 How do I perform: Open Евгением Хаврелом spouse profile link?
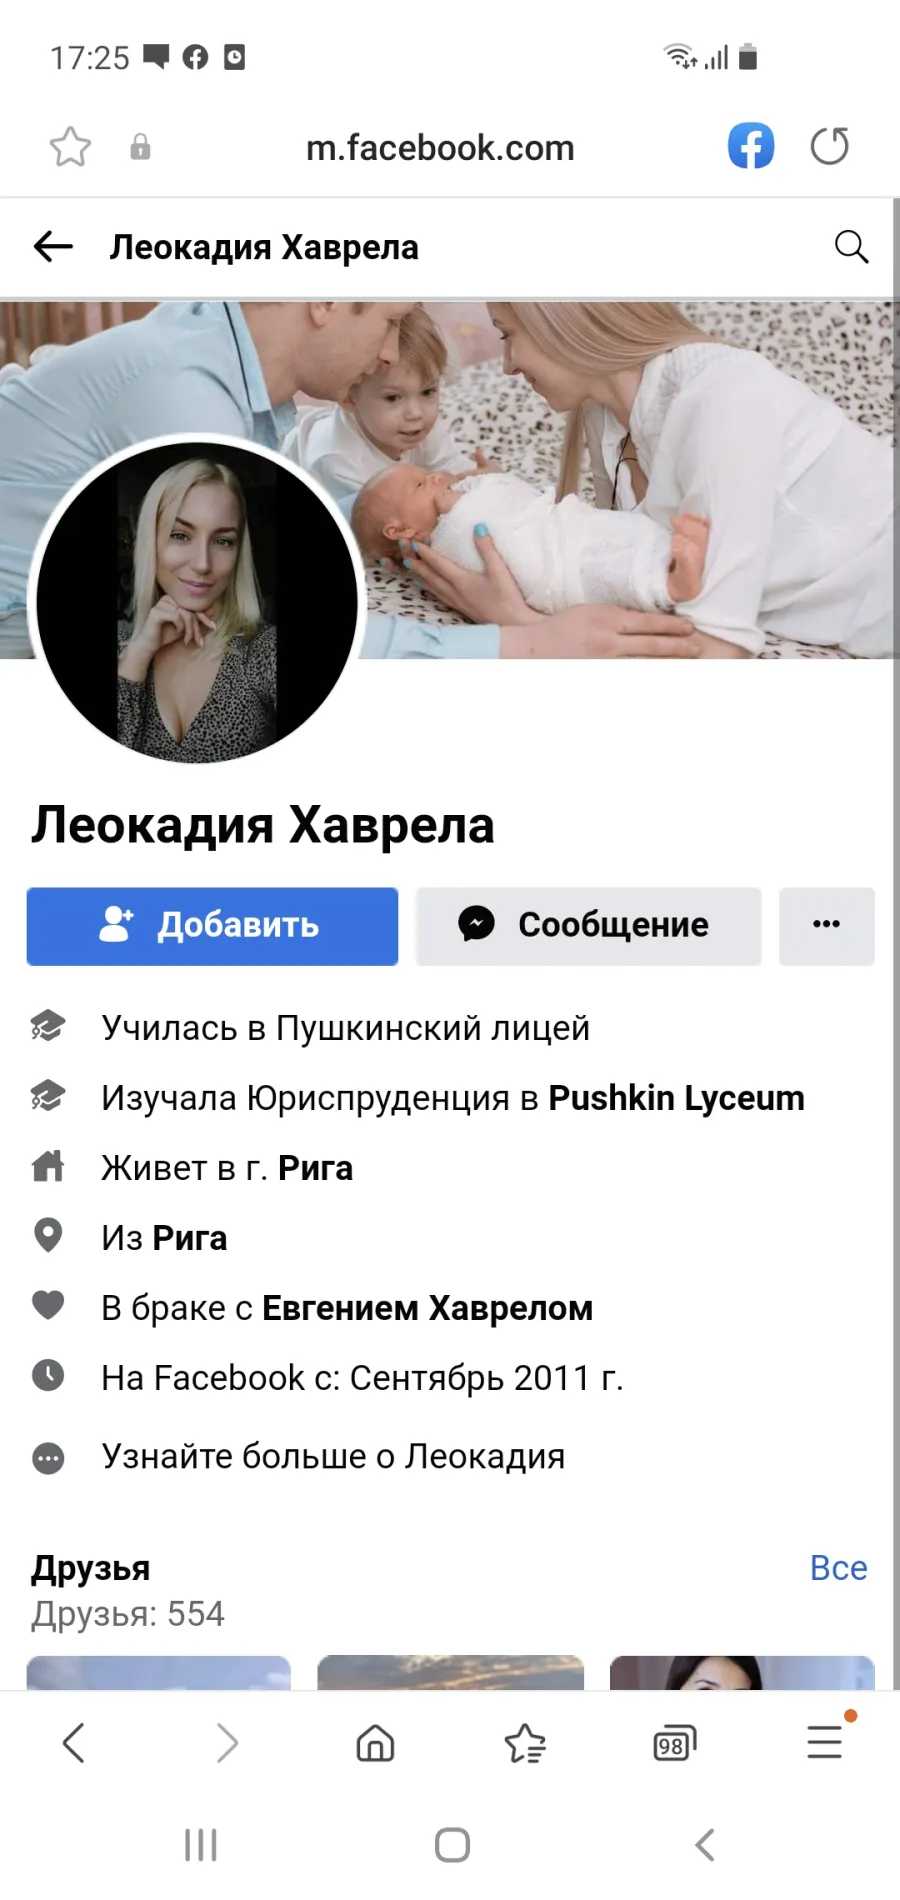click(427, 1308)
